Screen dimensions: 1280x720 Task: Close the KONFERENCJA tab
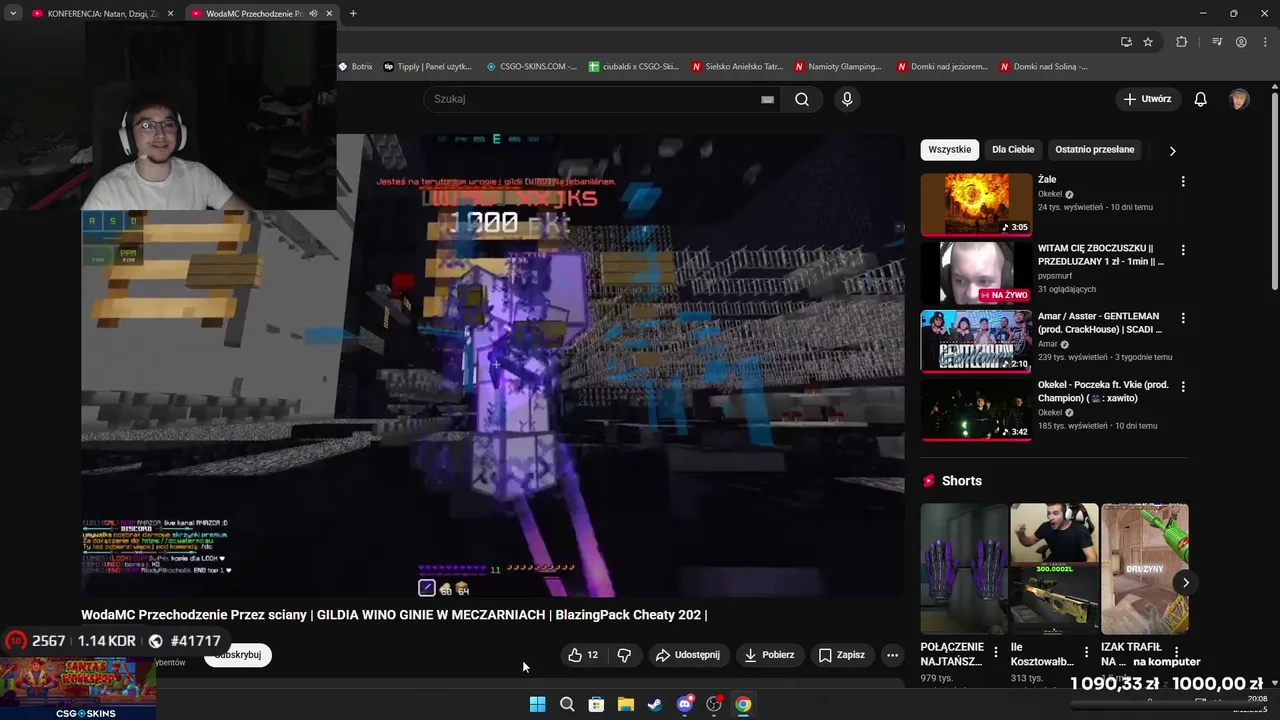point(170,13)
